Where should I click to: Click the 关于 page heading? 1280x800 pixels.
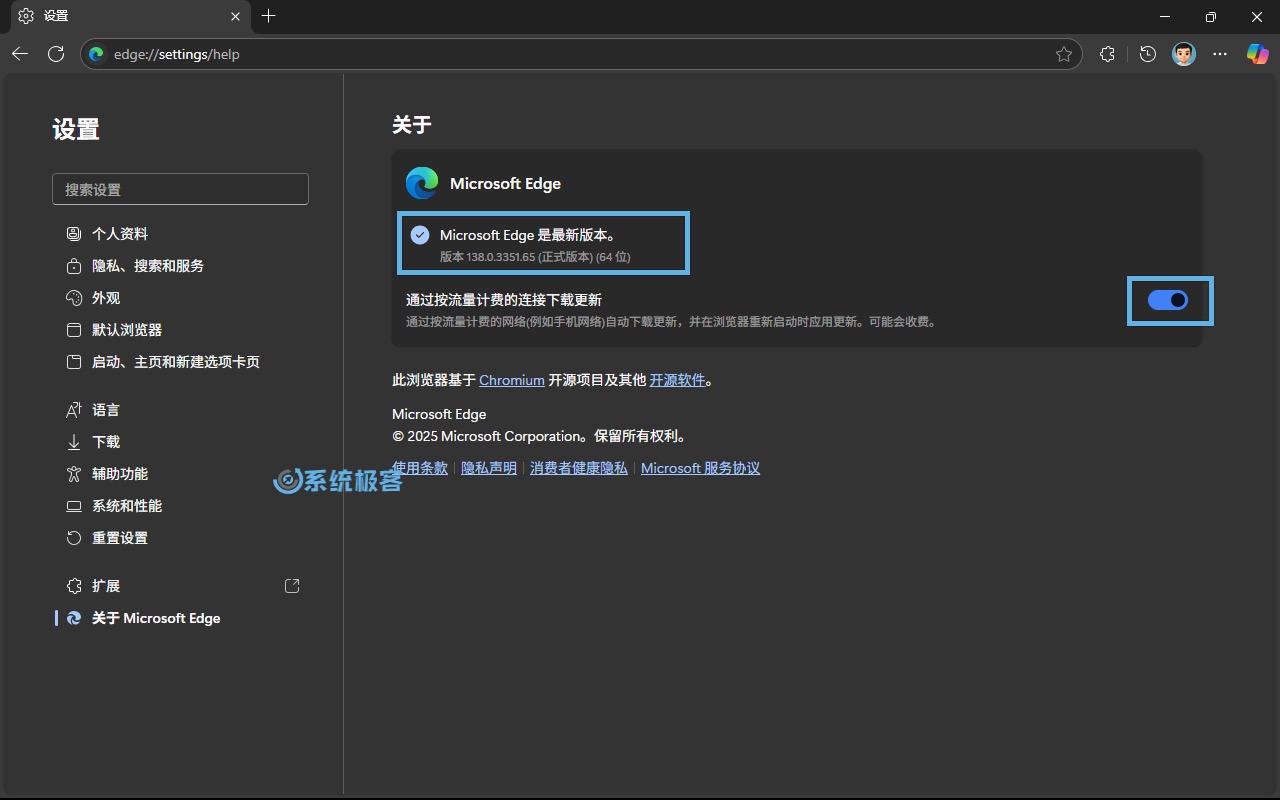pos(411,125)
